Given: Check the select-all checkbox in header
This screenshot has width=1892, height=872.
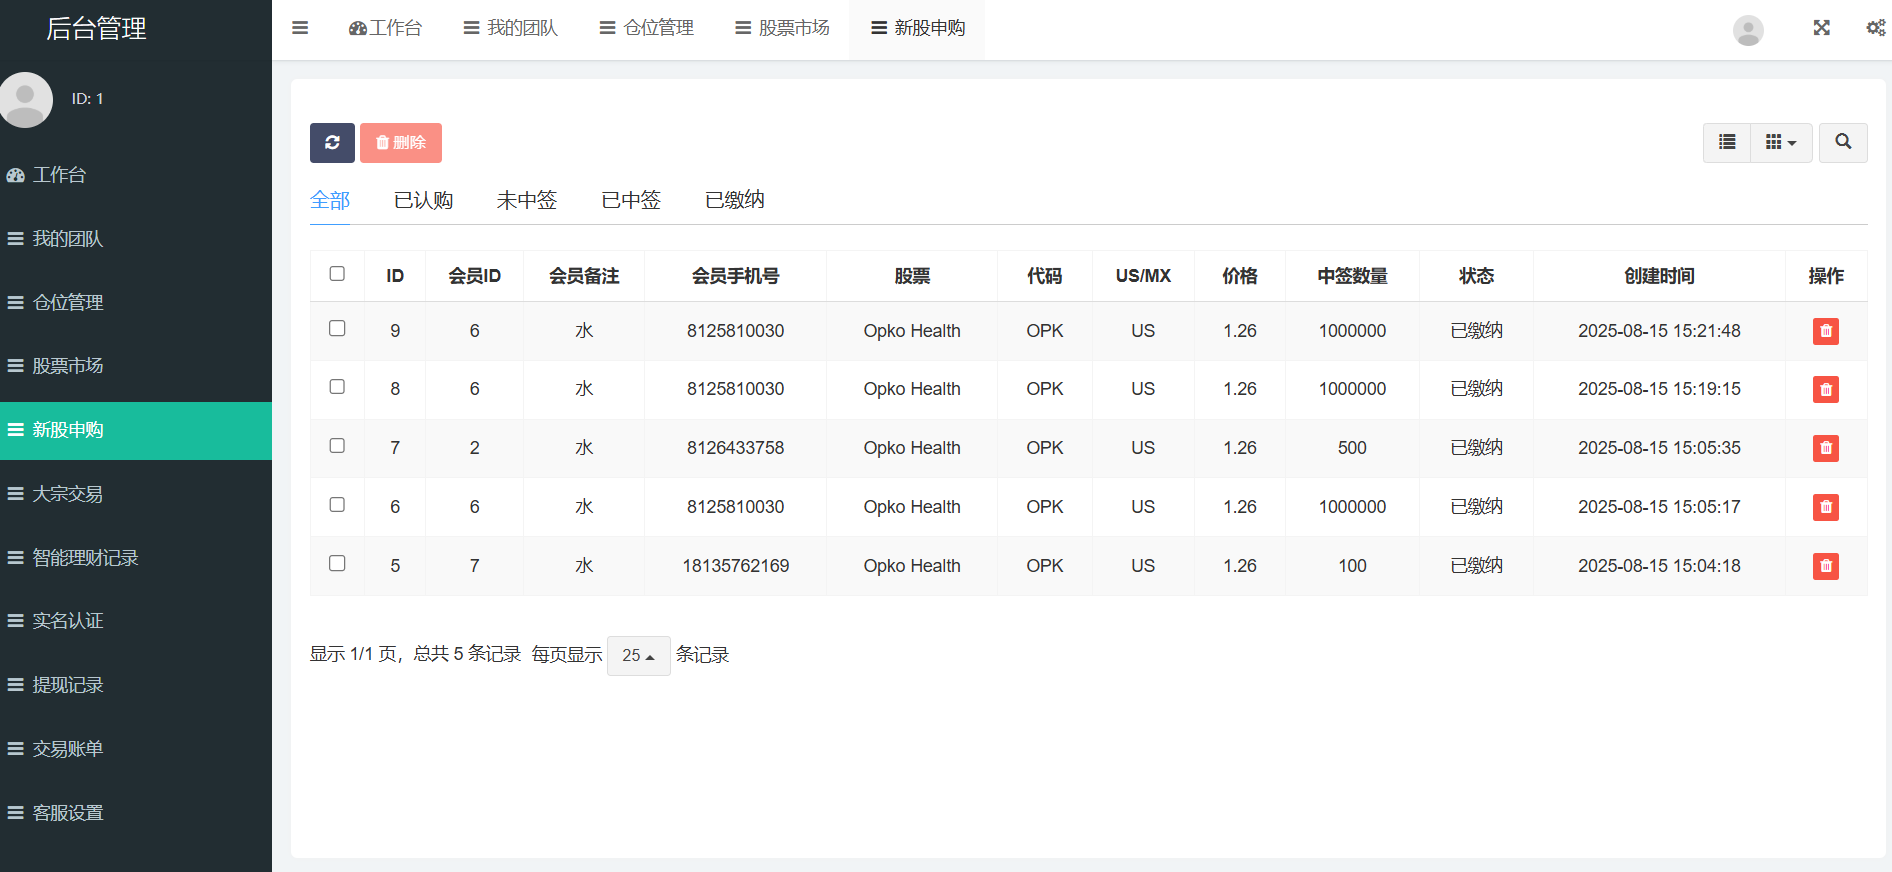Looking at the screenshot, I should pyautogui.click(x=337, y=274).
